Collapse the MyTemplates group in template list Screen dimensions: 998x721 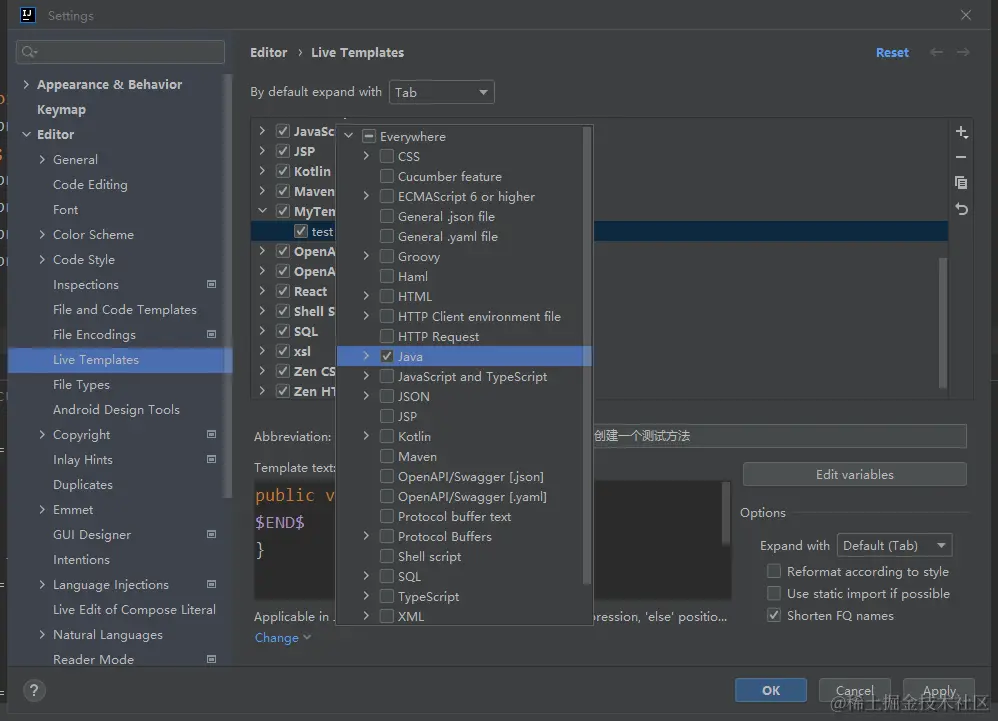(262, 211)
